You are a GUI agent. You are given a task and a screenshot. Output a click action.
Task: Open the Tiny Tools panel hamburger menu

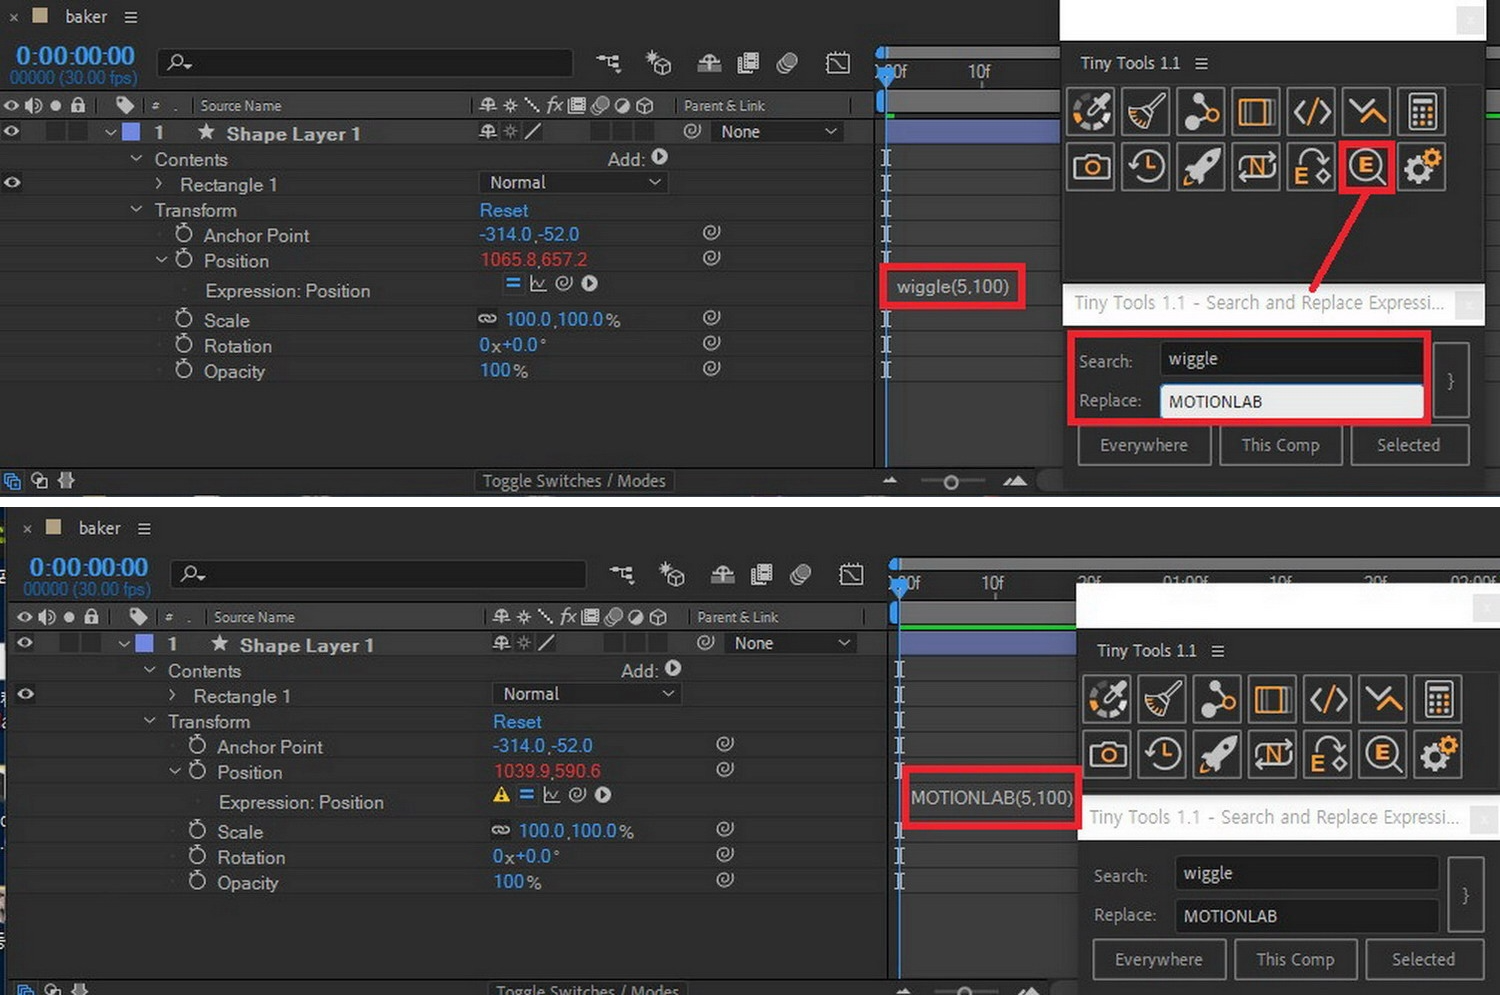pyautogui.click(x=1200, y=63)
